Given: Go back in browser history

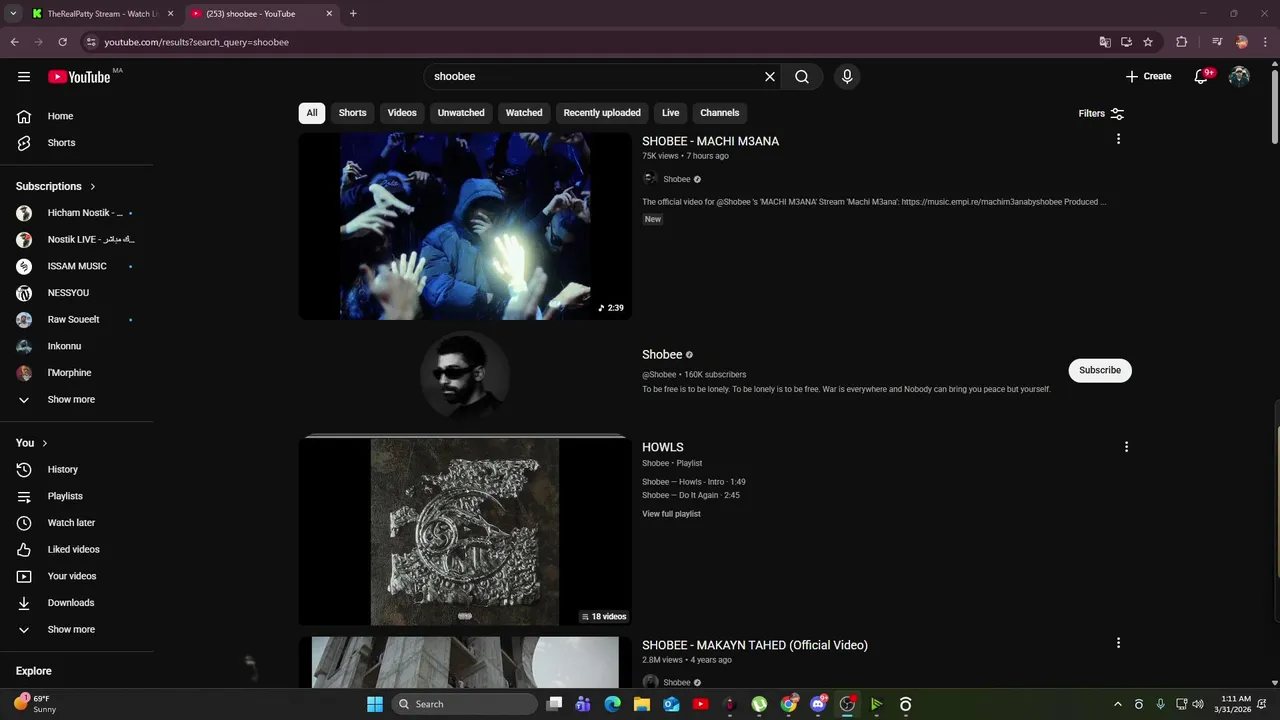Looking at the screenshot, I should click(x=14, y=42).
